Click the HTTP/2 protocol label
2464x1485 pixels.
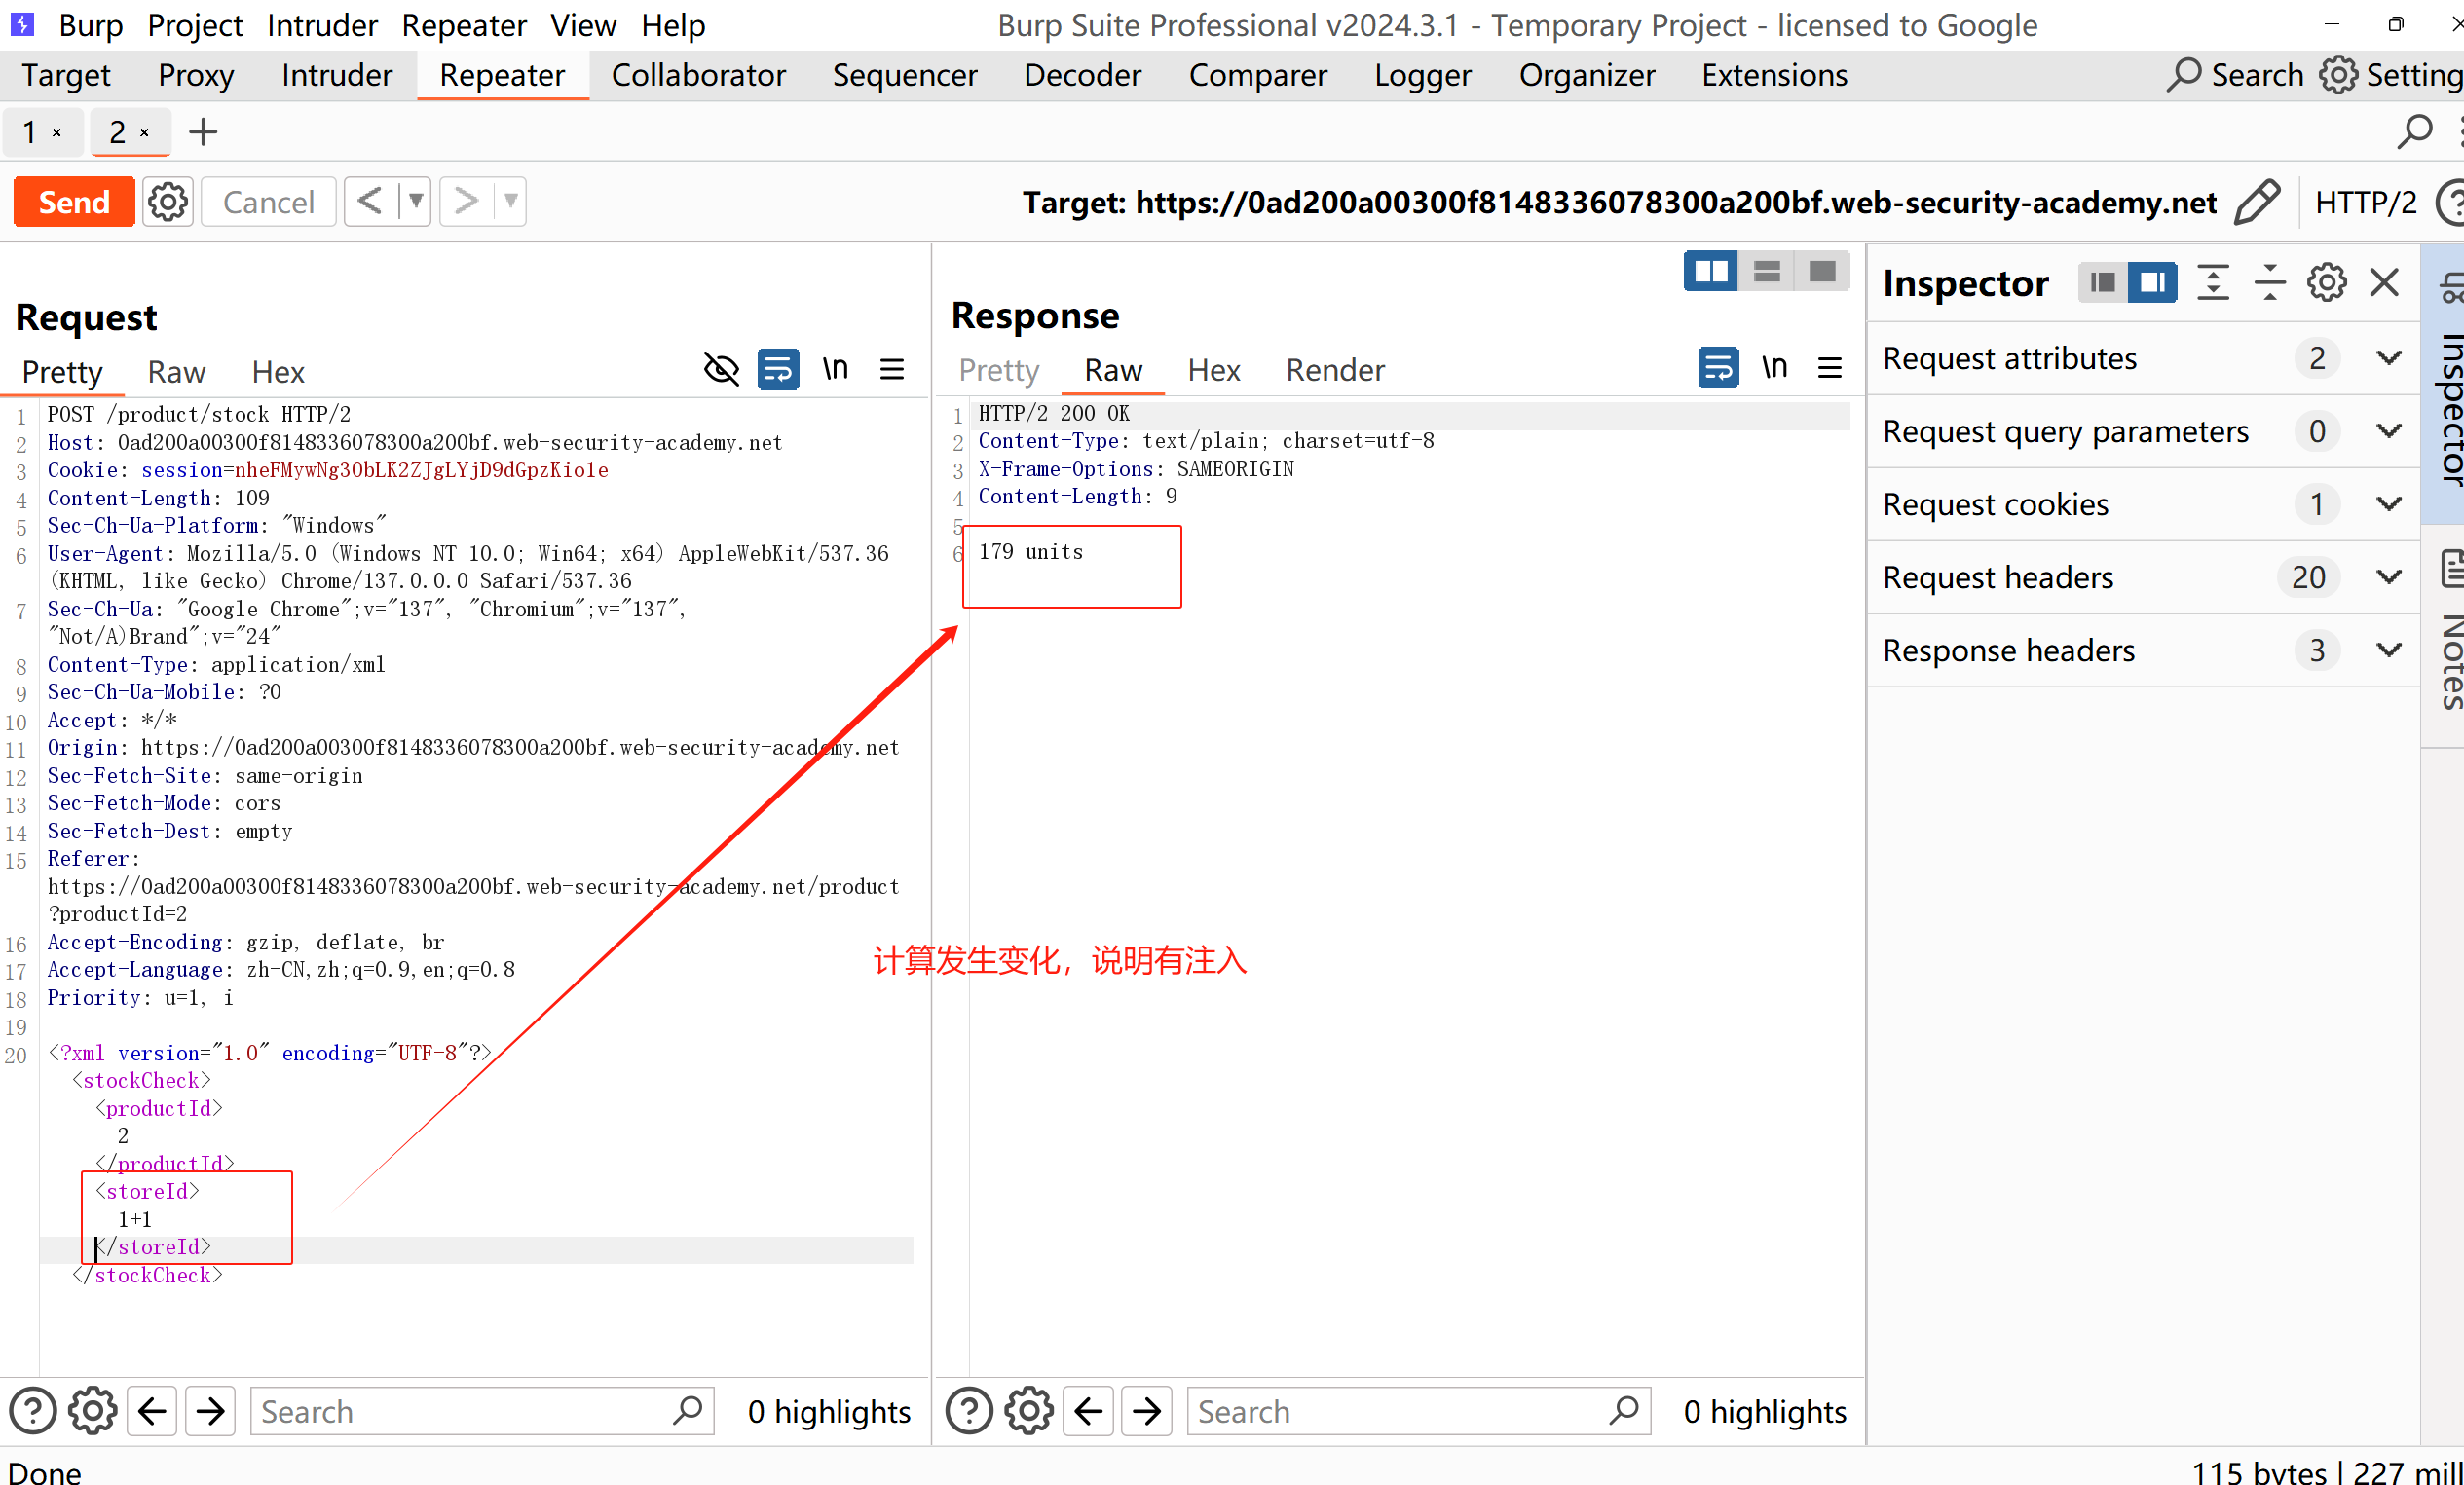coord(2365,203)
